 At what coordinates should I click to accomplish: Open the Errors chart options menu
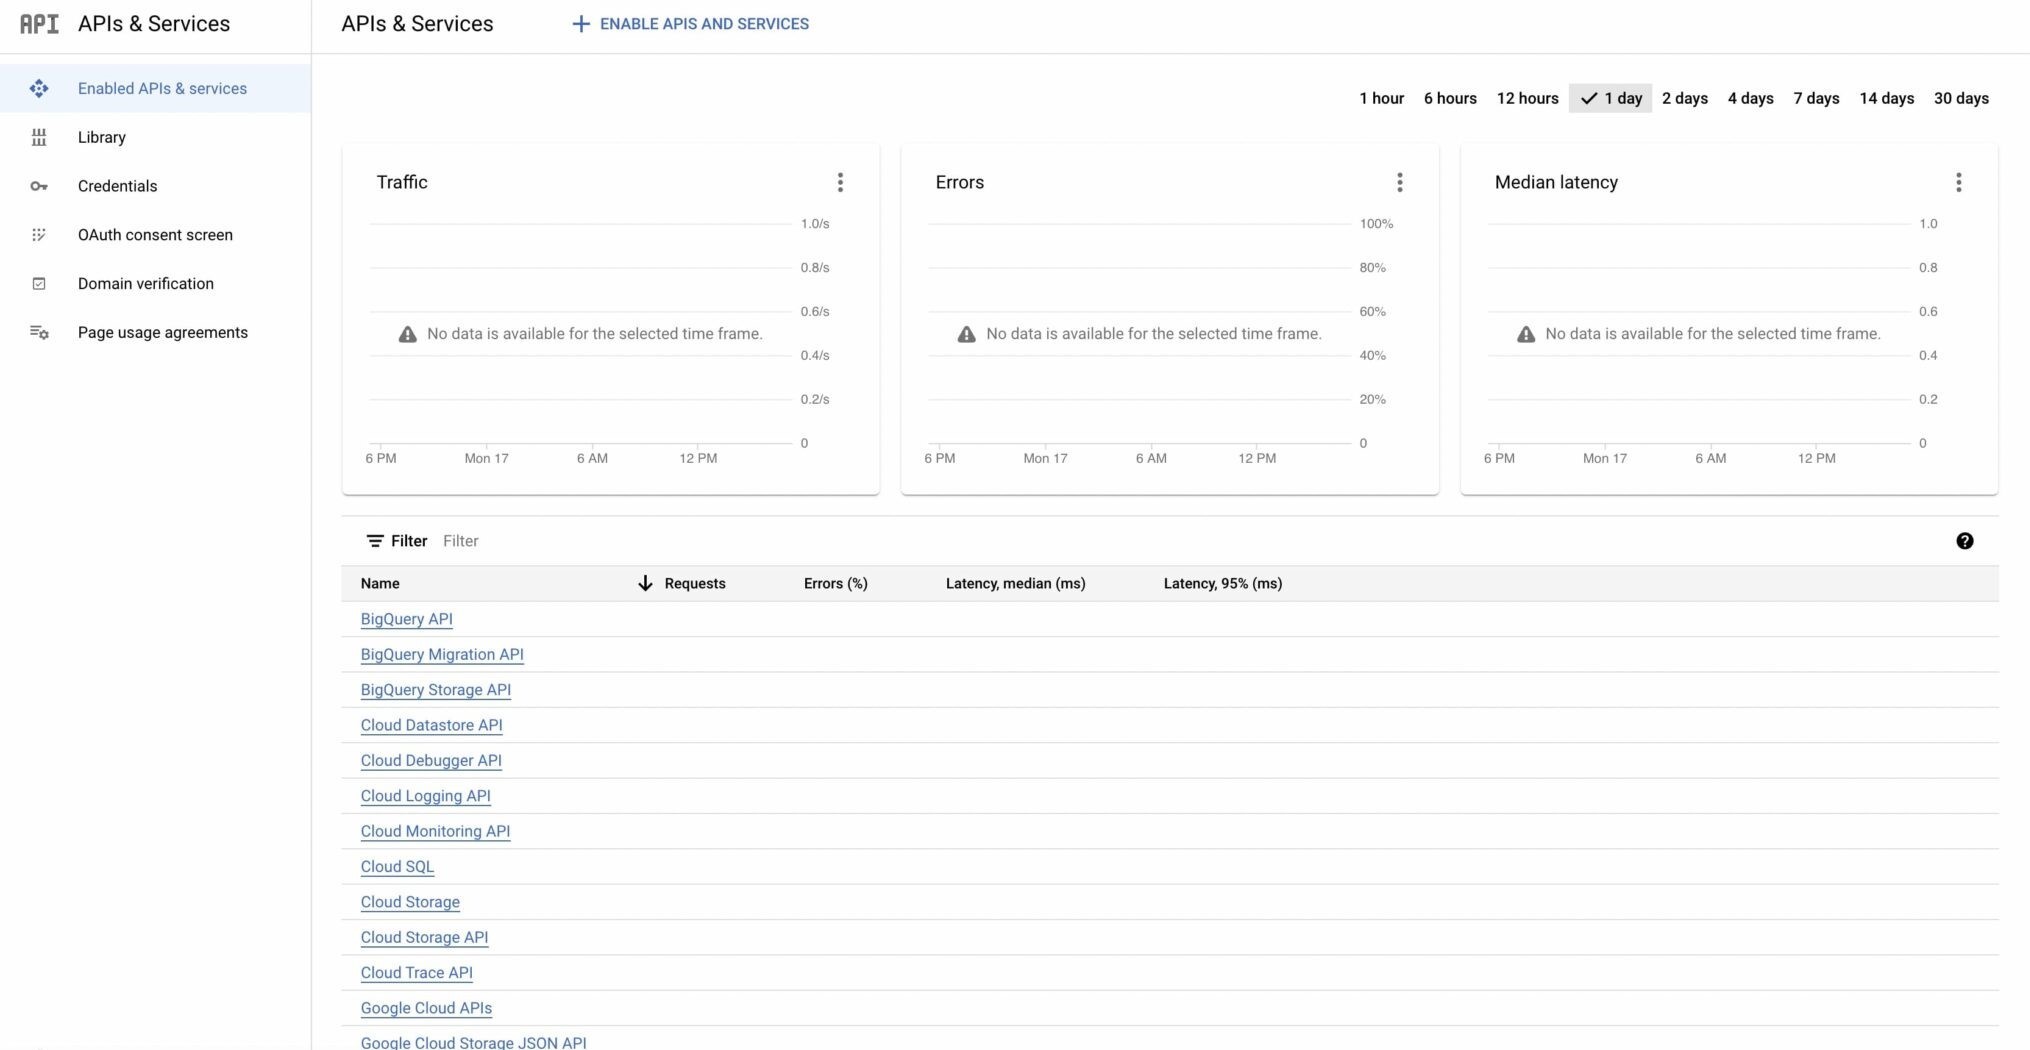click(1399, 182)
